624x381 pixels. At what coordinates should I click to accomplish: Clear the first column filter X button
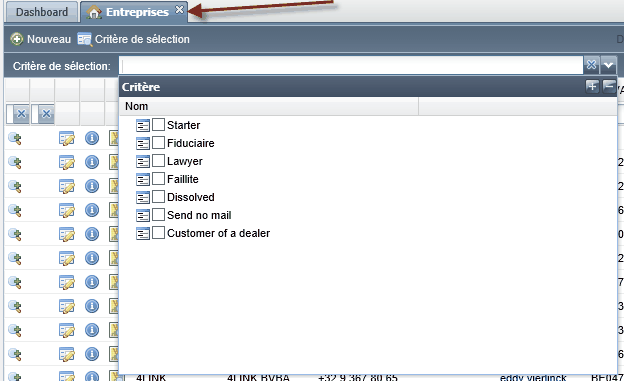21,114
